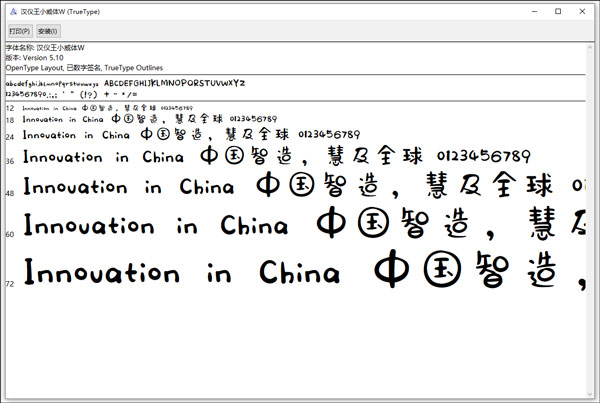Maximize the font viewer window
This screenshot has width=600, height=403.
pyautogui.click(x=558, y=11)
